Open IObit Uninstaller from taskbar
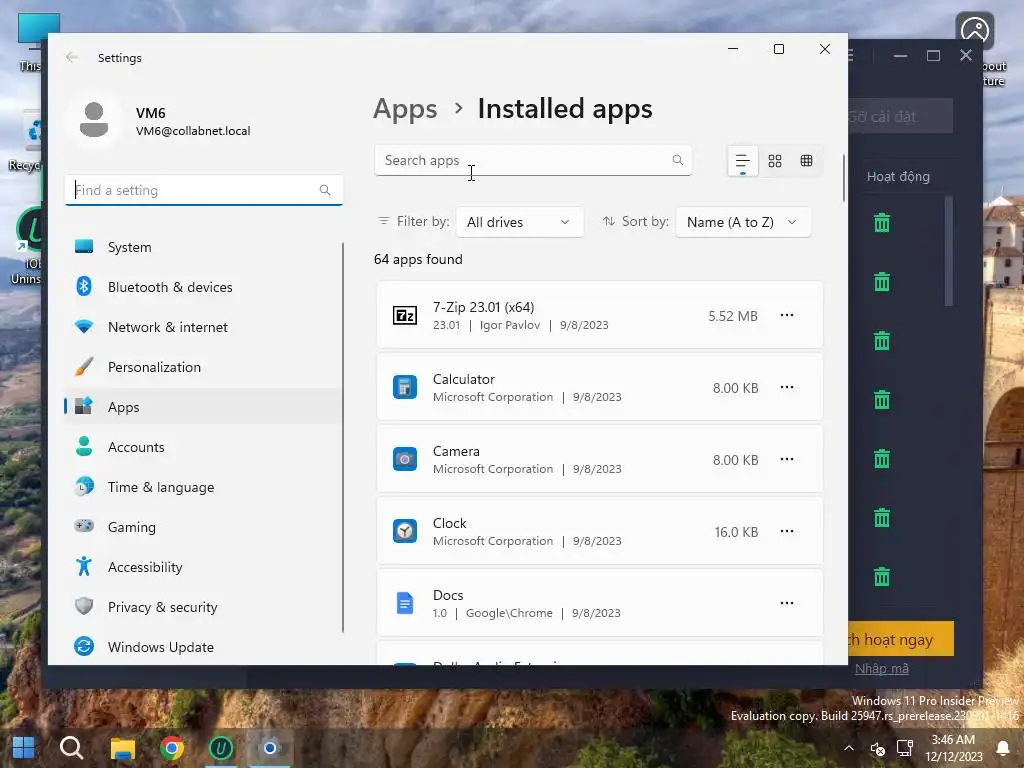 point(221,748)
